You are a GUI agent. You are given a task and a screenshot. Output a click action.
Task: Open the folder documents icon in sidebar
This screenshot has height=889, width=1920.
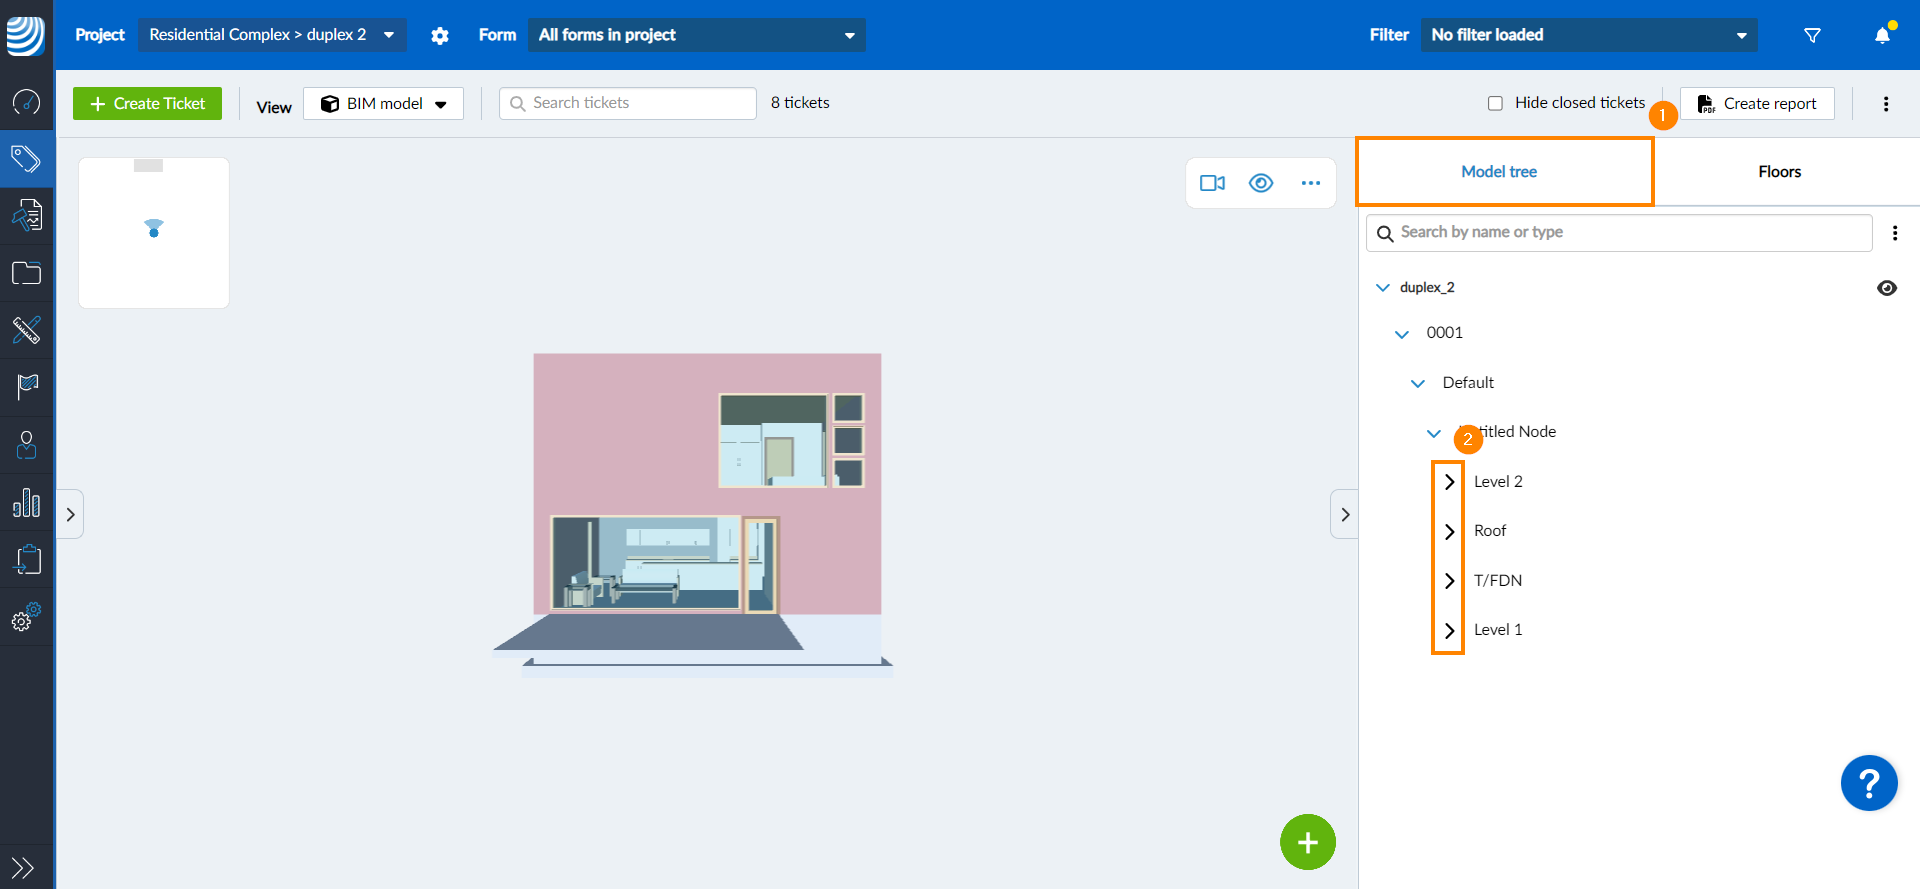tap(26, 273)
